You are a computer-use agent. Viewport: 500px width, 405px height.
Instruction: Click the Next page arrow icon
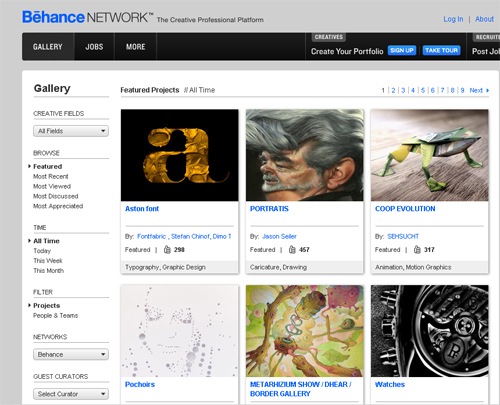(487, 90)
